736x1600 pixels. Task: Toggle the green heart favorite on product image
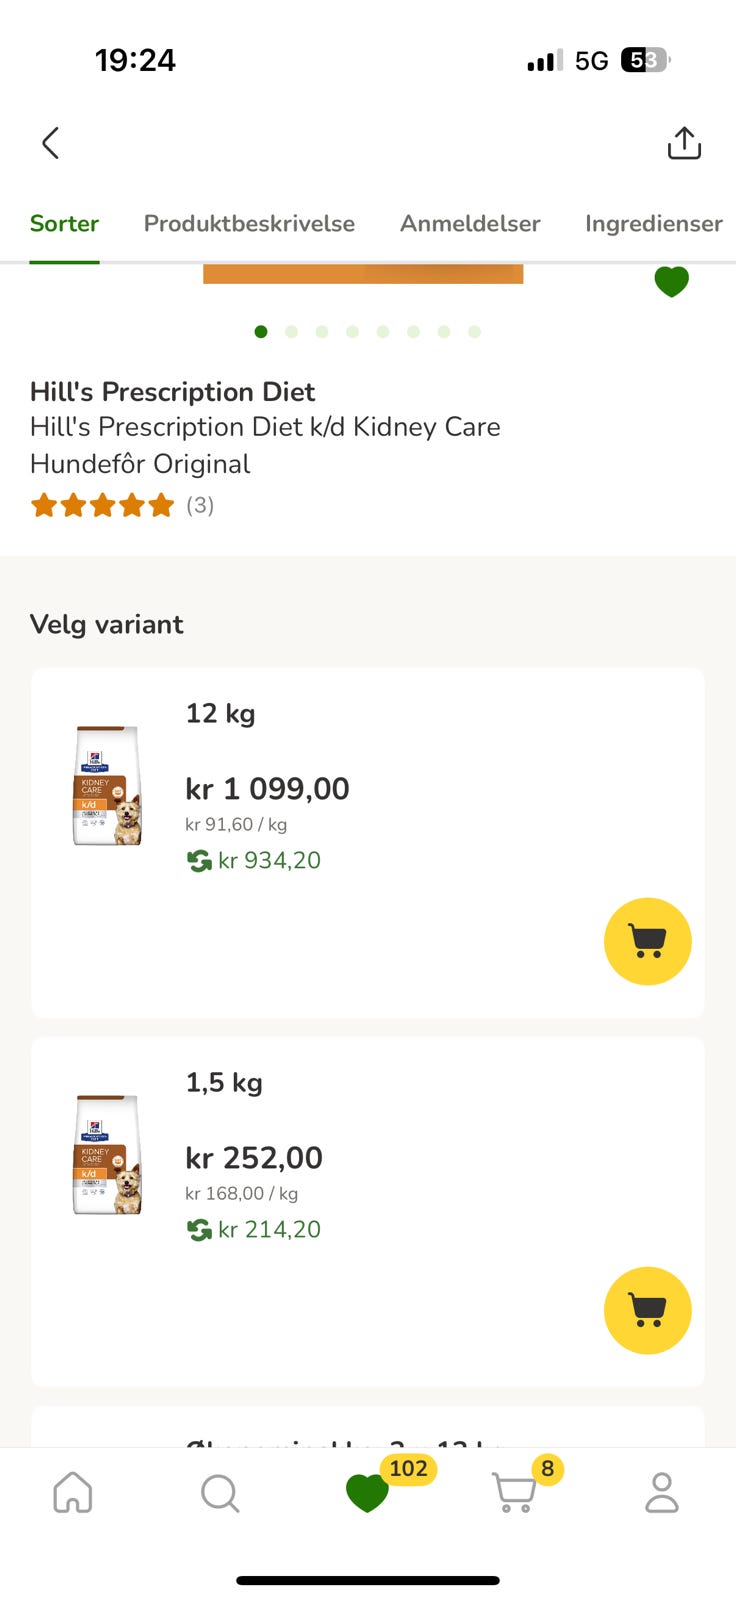pos(671,282)
